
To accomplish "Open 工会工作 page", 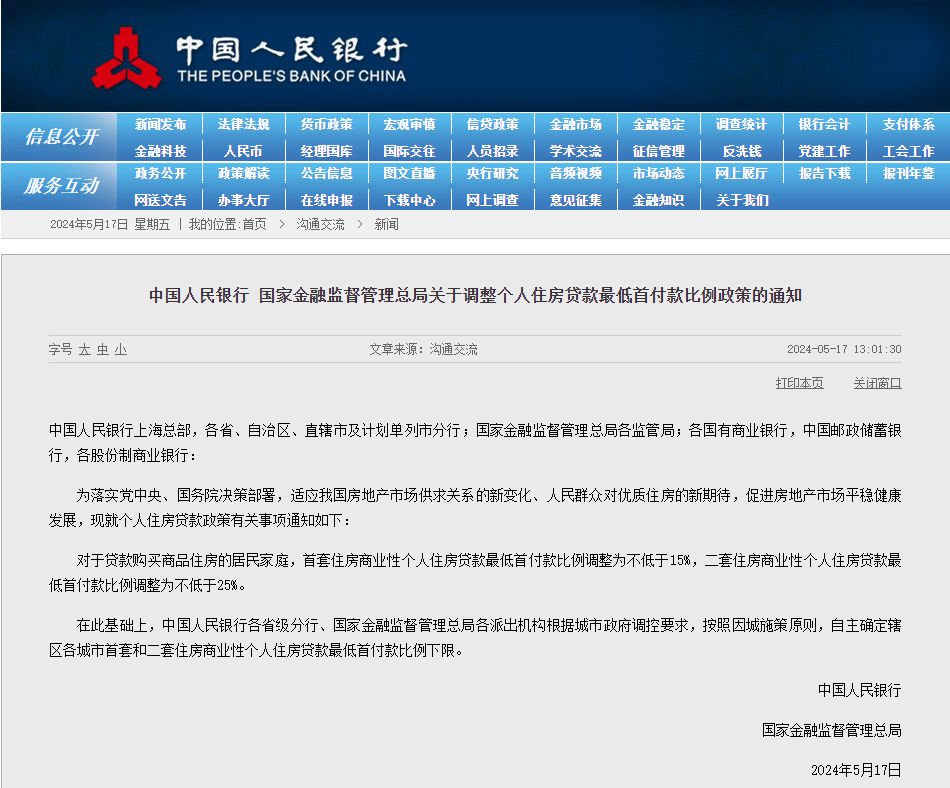I will pos(908,151).
